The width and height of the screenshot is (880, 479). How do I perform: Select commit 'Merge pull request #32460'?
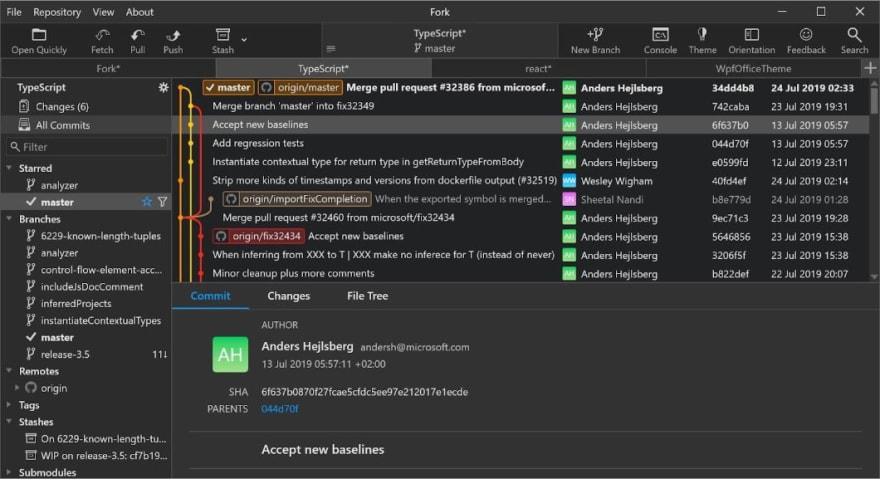520,218
